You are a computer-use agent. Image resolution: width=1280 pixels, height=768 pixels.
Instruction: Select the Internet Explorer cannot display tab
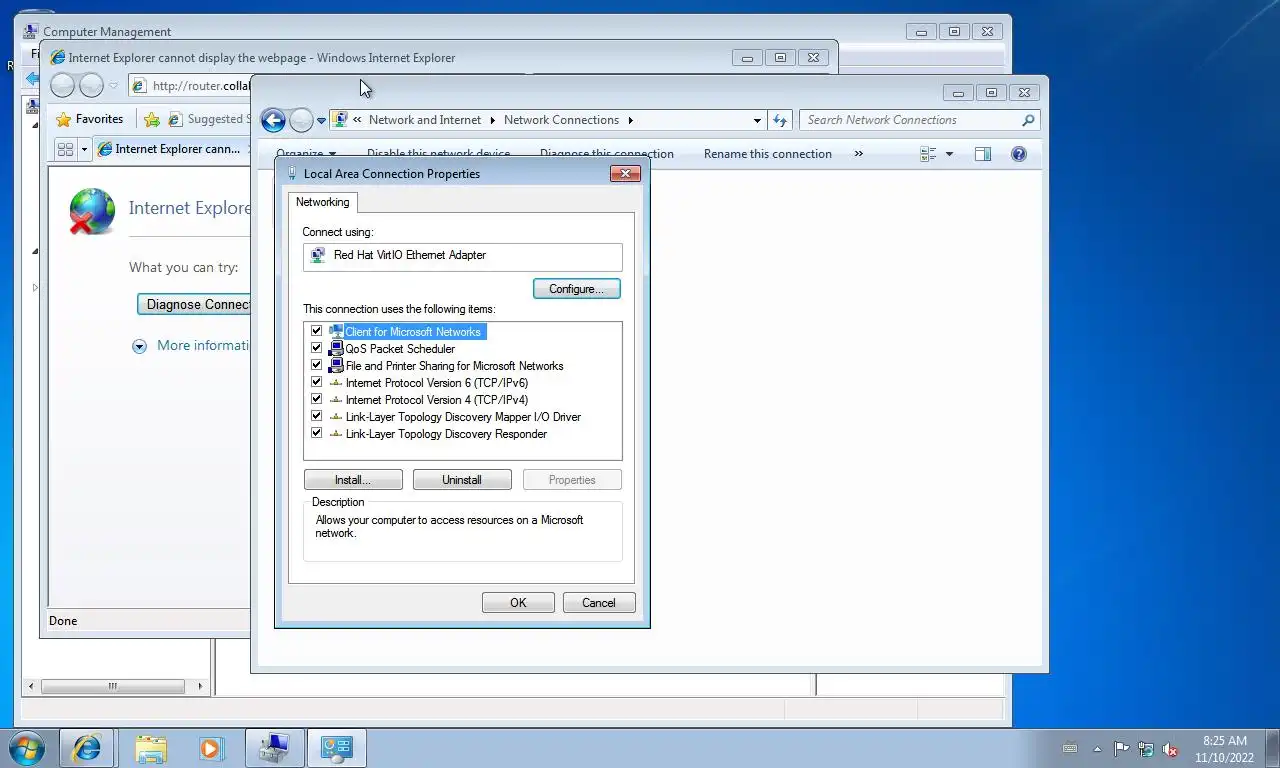click(171, 149)
